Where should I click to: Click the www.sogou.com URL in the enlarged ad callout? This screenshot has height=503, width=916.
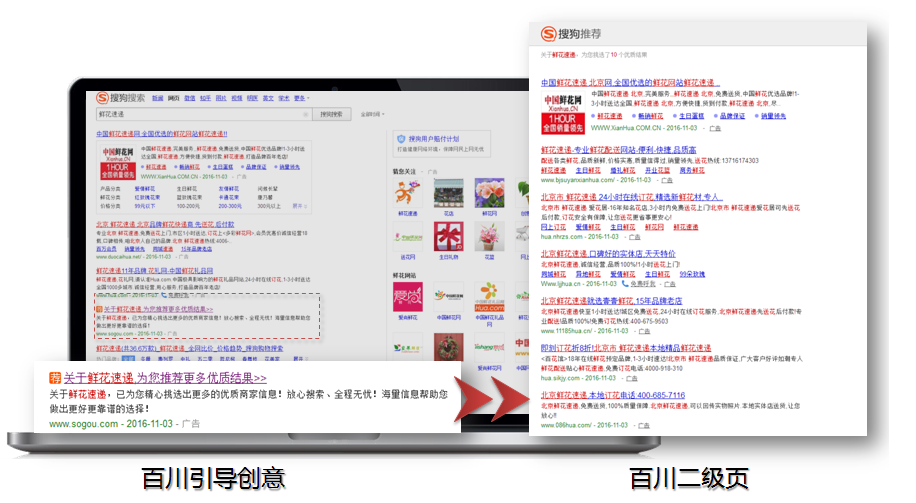tap(84, 424)
